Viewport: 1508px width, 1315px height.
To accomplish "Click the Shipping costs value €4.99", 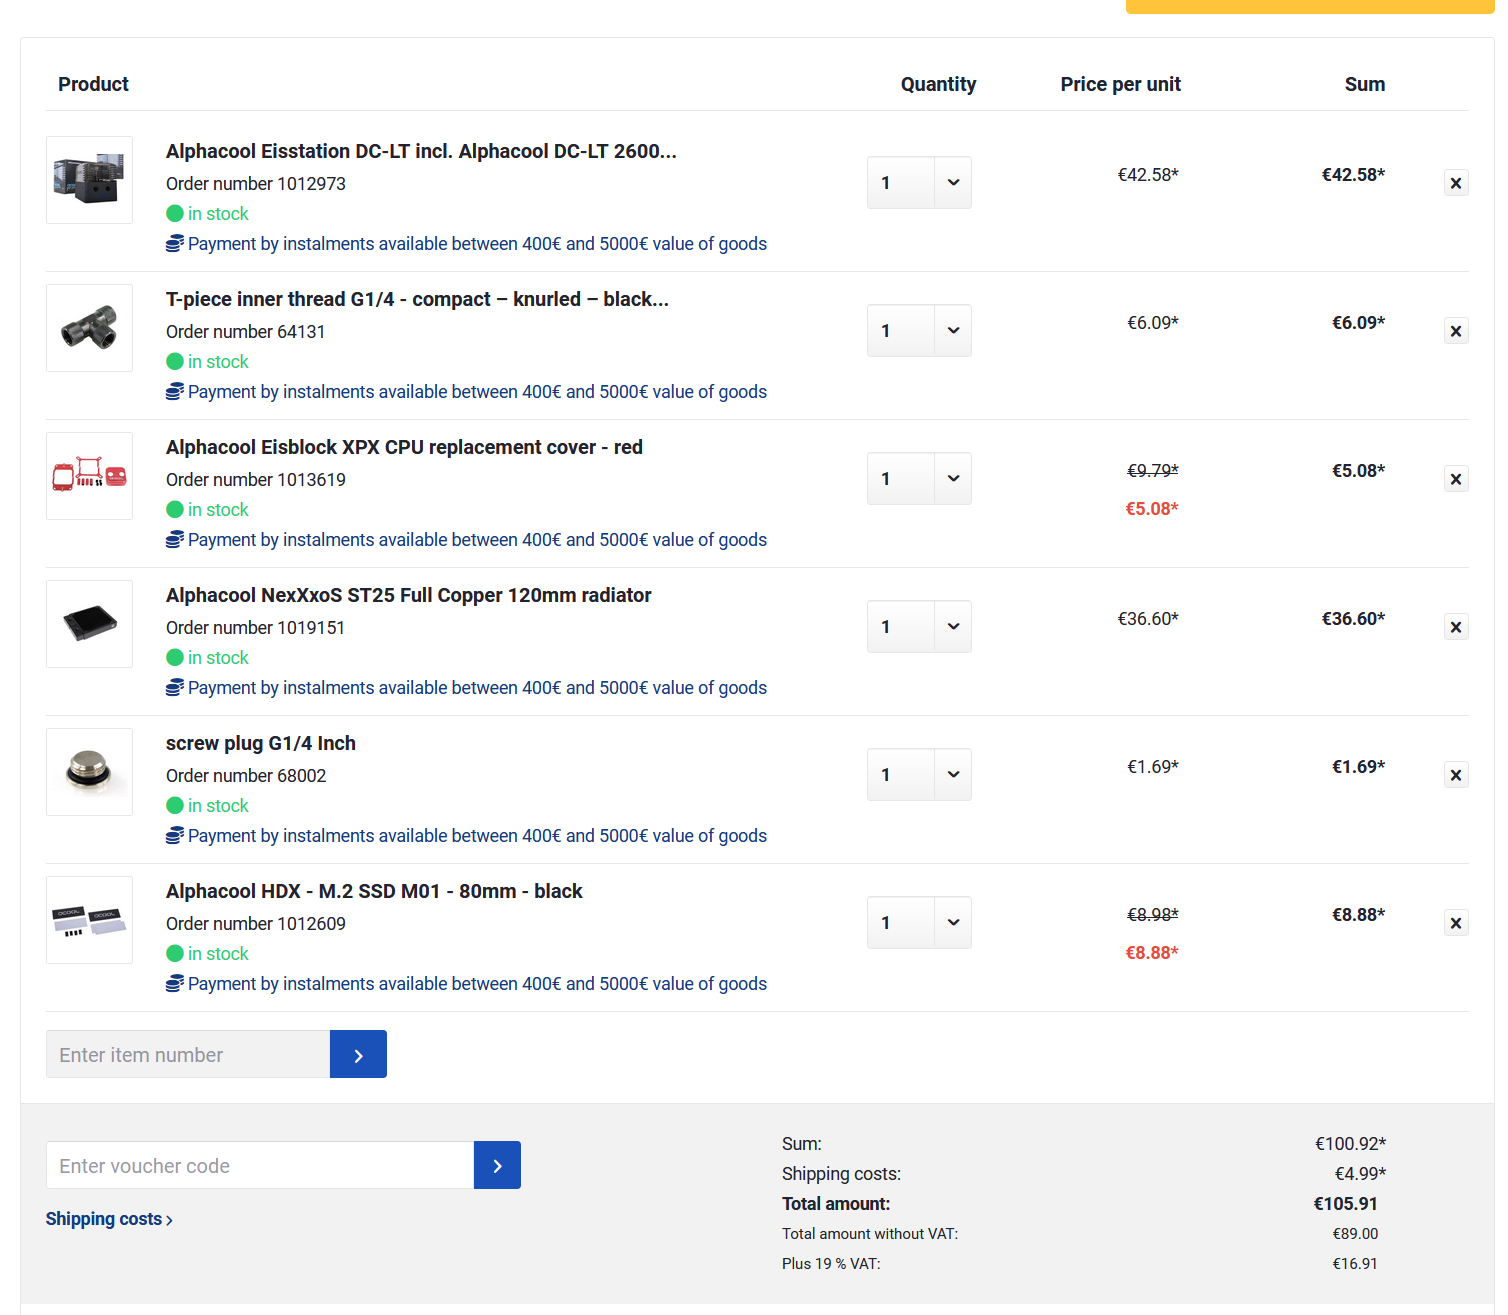I will [x=1361, y=1174].
